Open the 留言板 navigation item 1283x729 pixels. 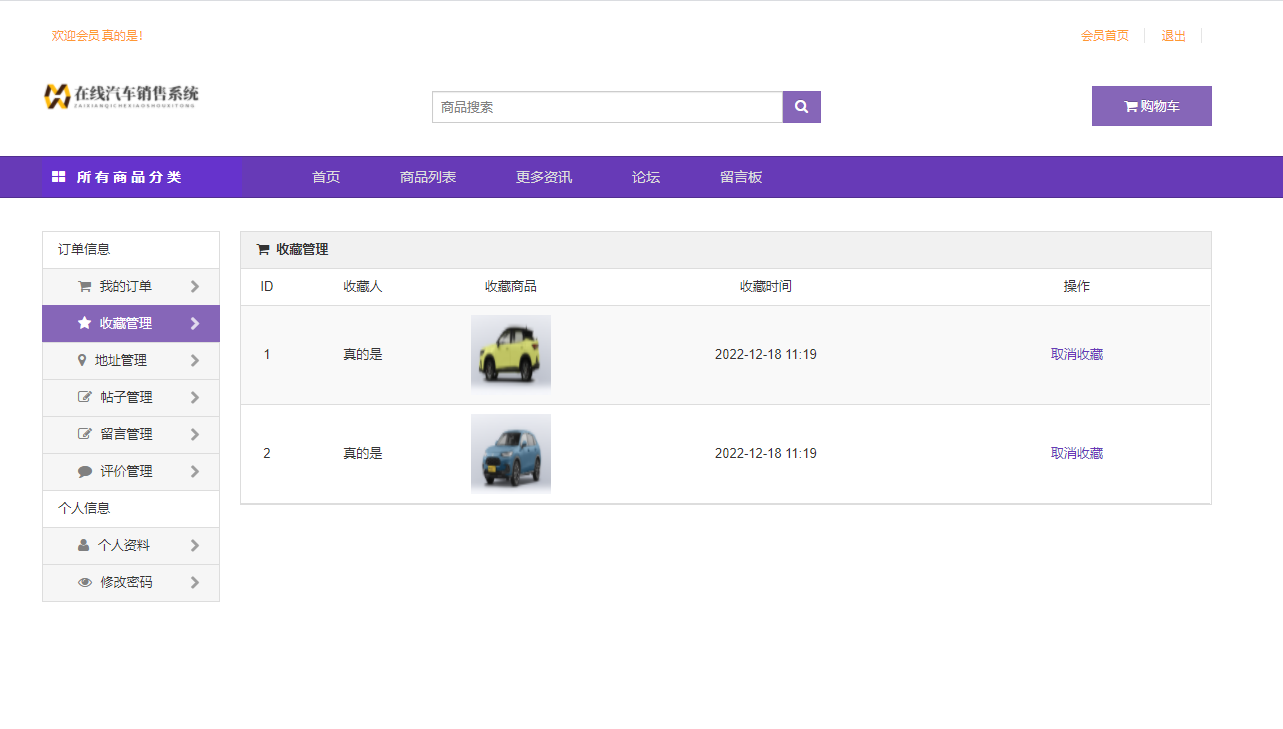(741, 177)
